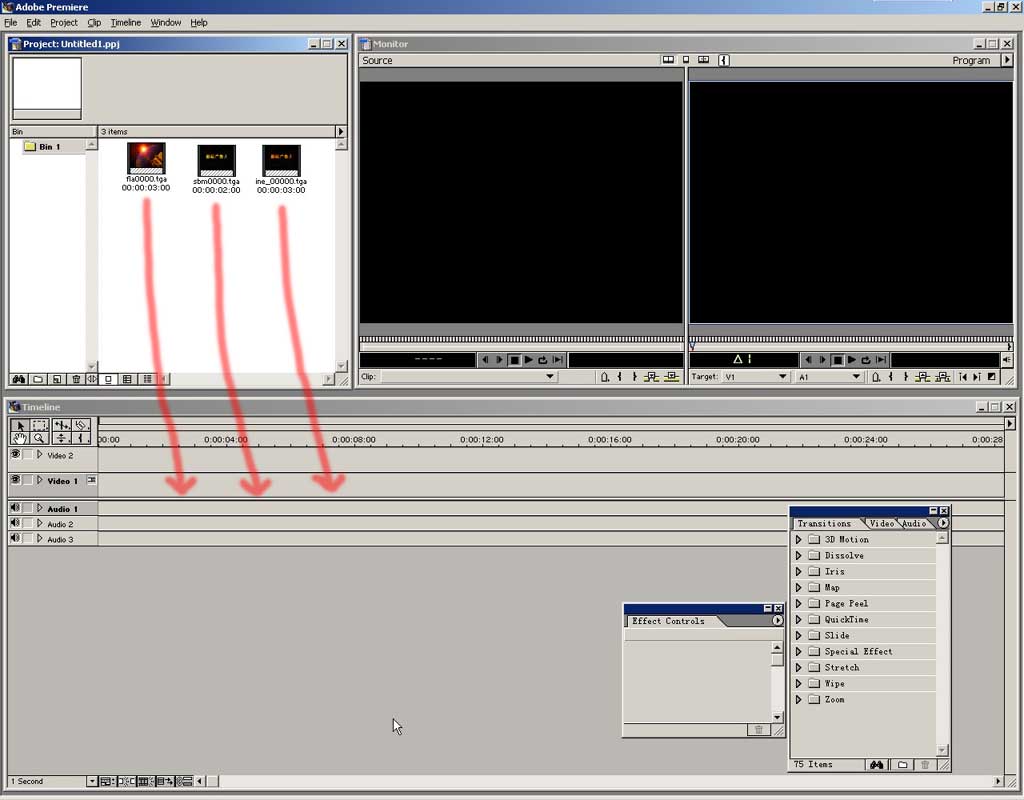Screen dimensions: 1024x800
Task: Click the trash icon in Project window
Action: point(76,379)
